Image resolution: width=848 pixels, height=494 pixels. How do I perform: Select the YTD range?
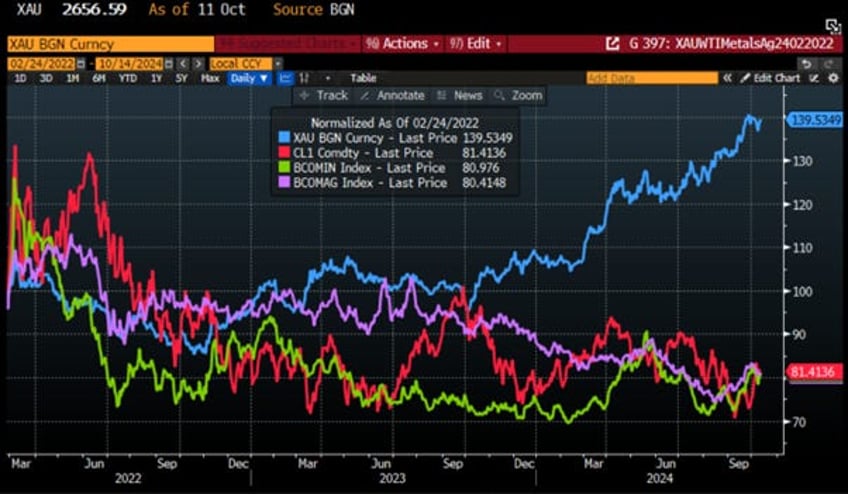point(128,78)
